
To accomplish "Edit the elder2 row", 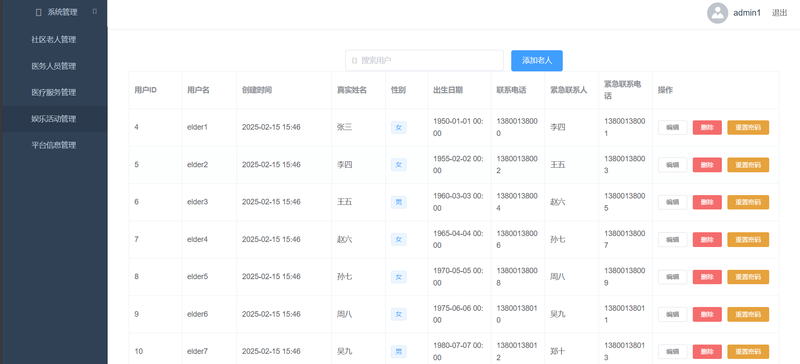I will click(x=672, y=165).
